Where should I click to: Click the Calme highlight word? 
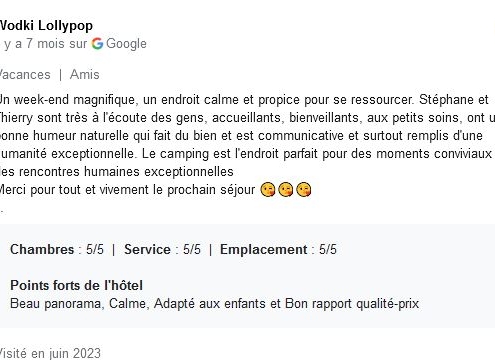coord(128,304)
